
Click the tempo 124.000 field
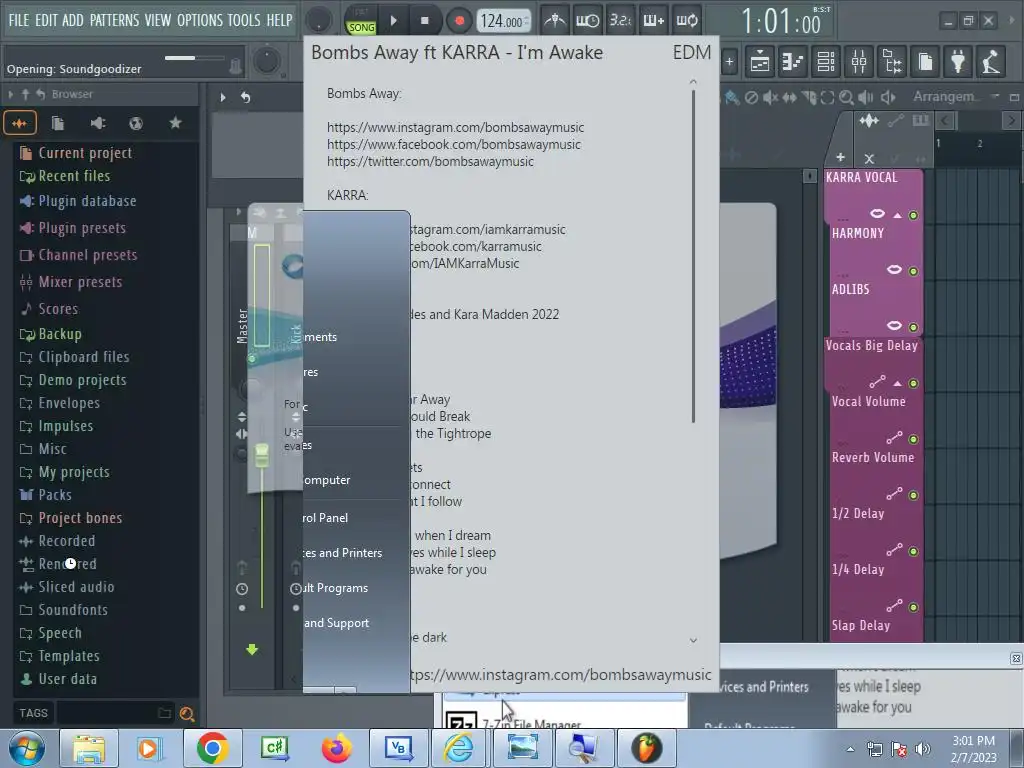pos(503,21)
